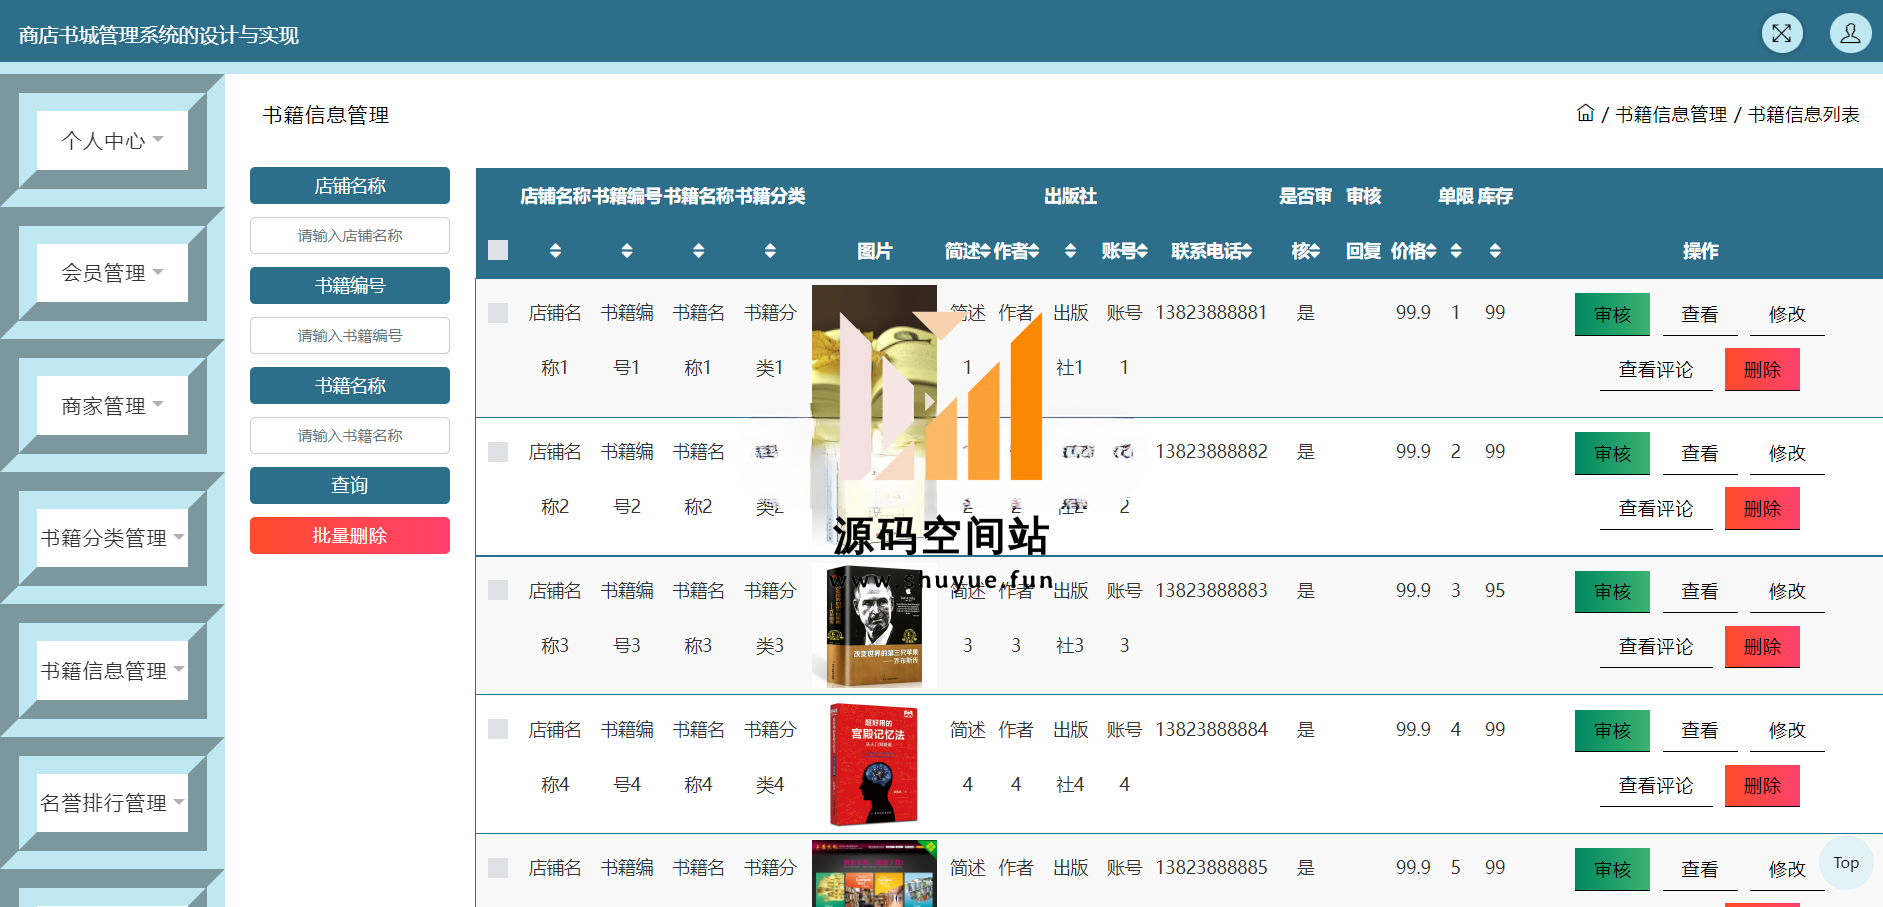This screenshot has height=907, width=1883.
Task: Focus the 请输入店铺名称 input field
Action: (350, 235)
